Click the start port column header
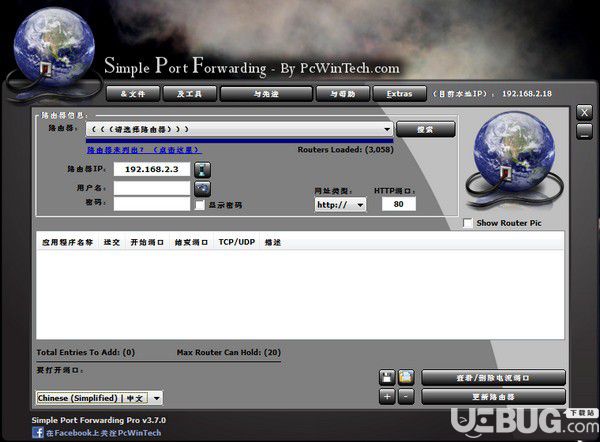 tap(147, 242)
